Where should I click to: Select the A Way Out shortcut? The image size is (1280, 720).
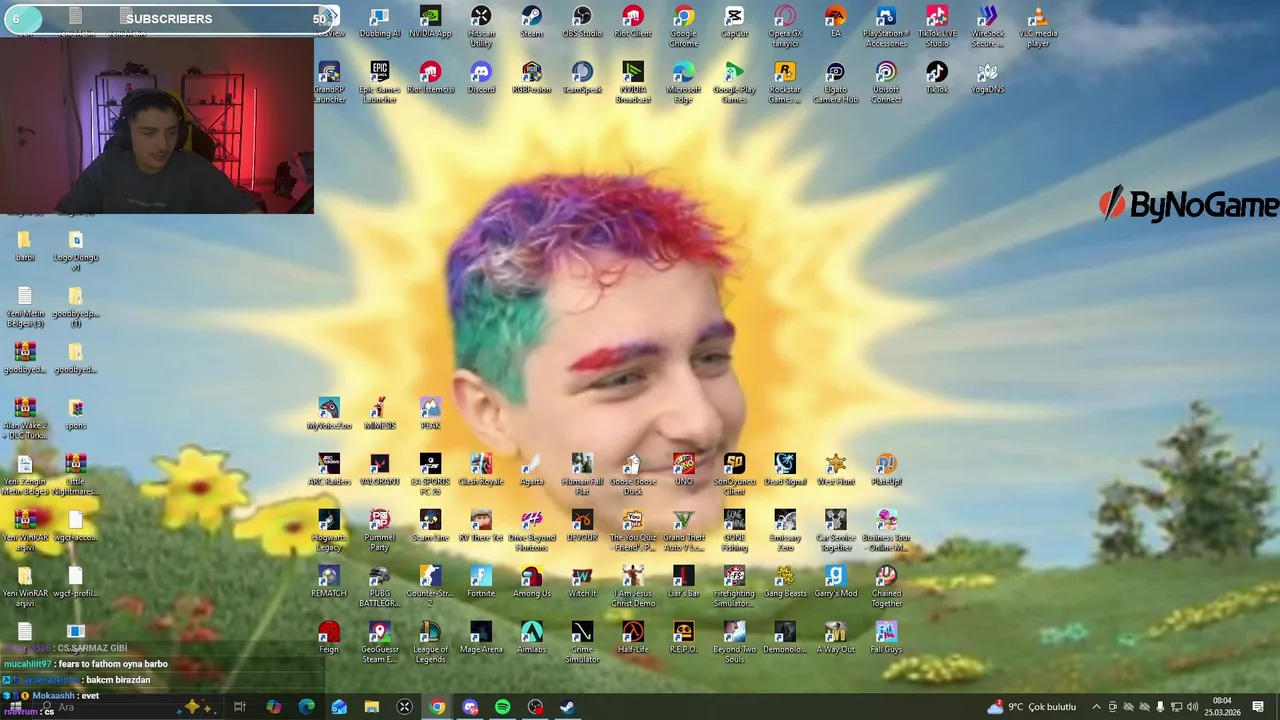[836, 638]
